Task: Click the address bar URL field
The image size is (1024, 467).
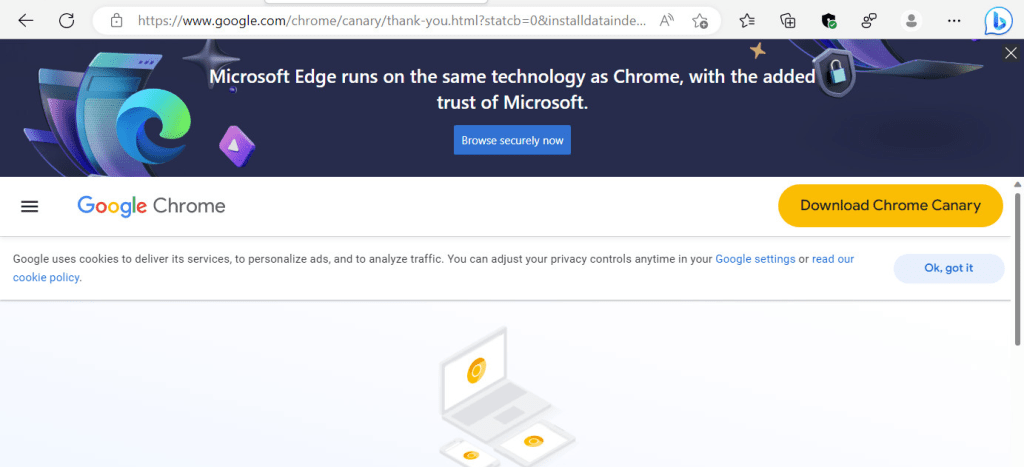Action: 390,20
